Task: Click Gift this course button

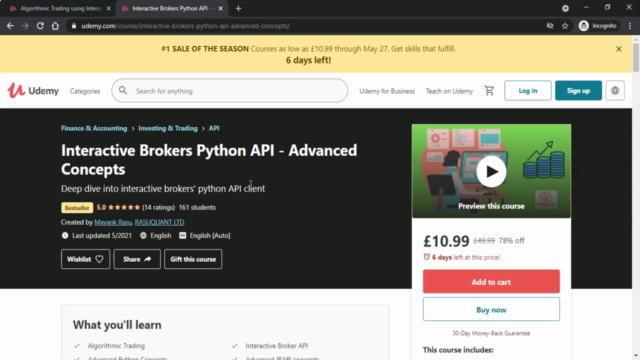Action: click(193, 259)
